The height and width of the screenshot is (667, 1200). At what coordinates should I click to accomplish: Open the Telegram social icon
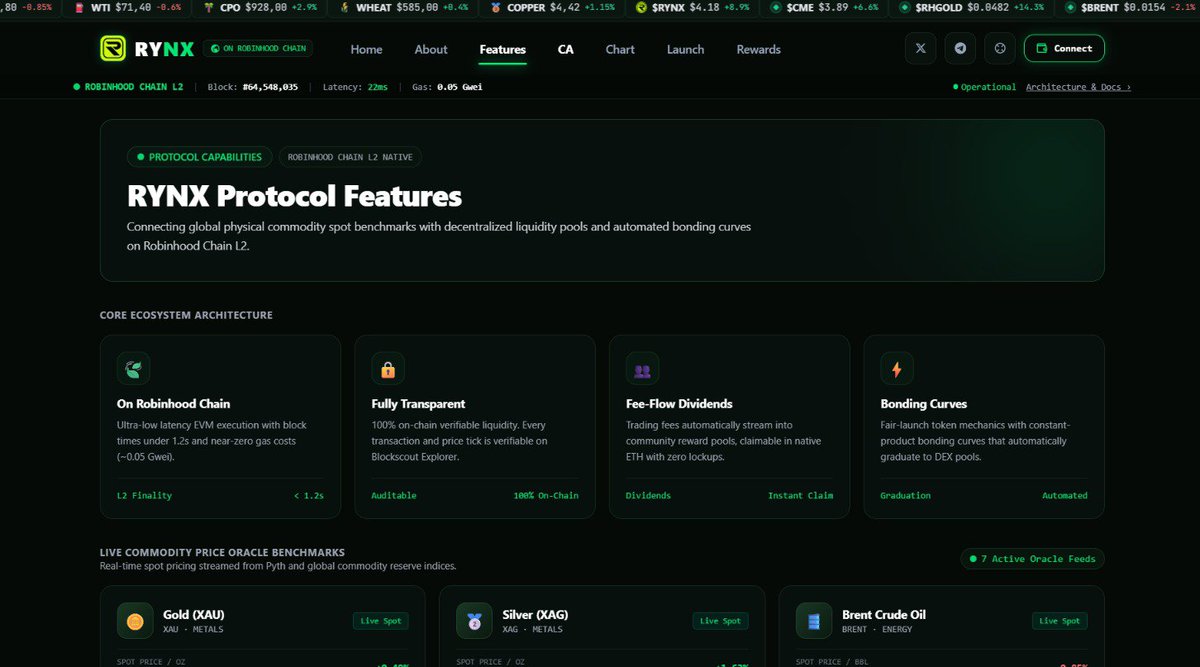pyautogui.click(x=960, y=48)
